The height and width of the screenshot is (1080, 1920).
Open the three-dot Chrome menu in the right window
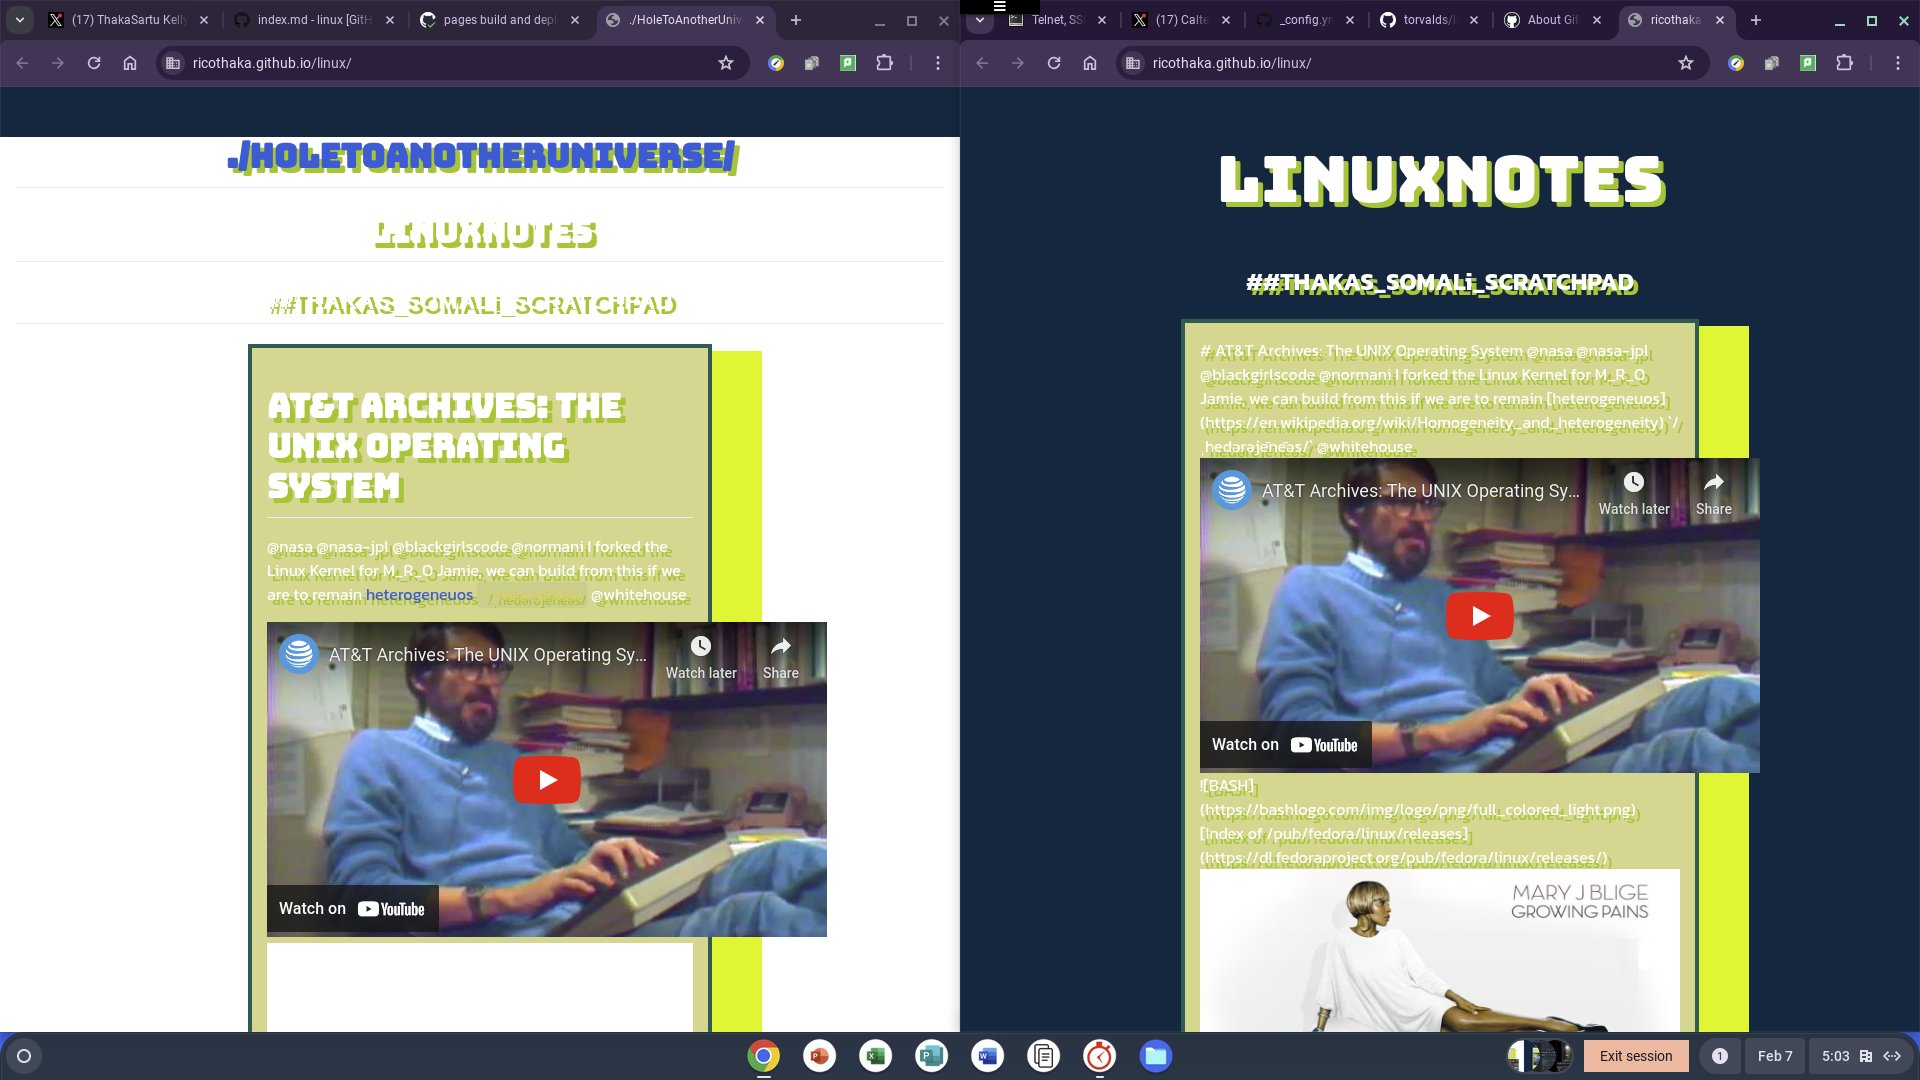1898,63
